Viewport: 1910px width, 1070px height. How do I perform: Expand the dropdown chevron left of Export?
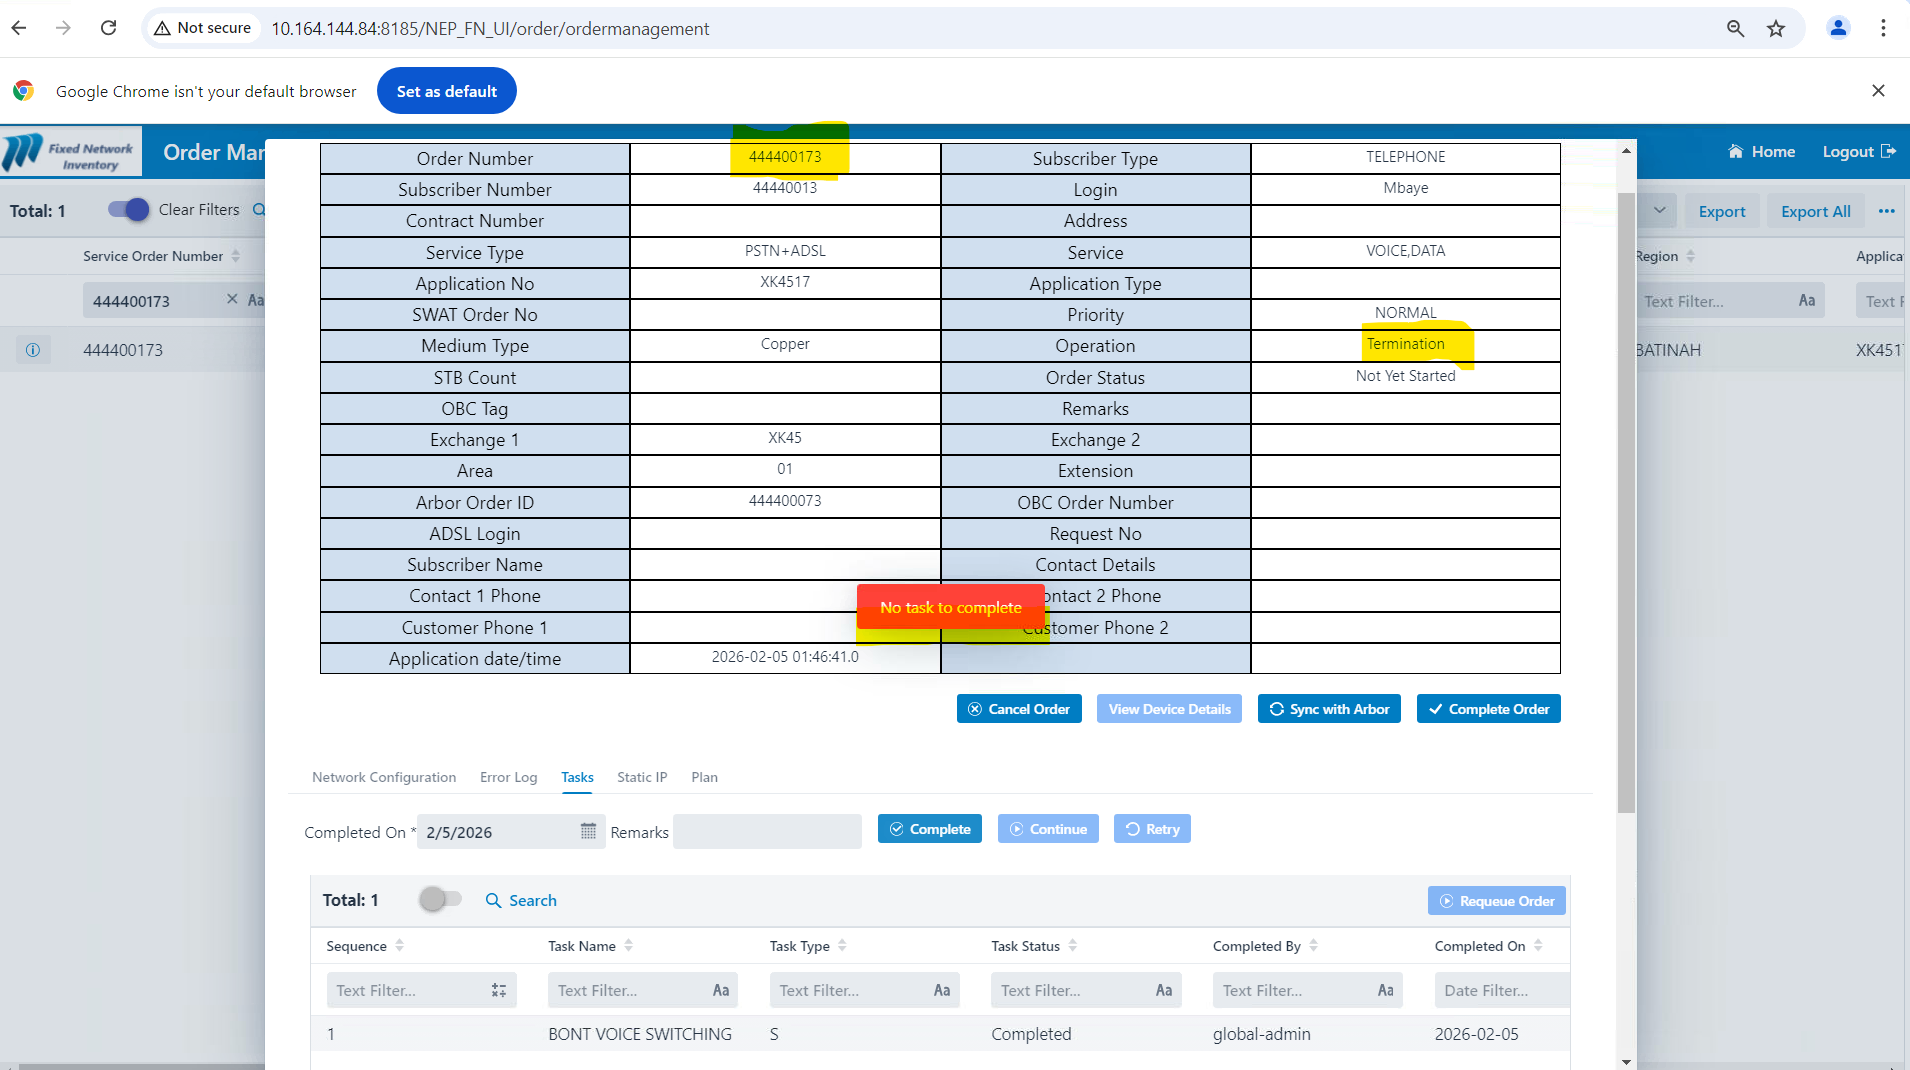click(x=1659, y=210)
